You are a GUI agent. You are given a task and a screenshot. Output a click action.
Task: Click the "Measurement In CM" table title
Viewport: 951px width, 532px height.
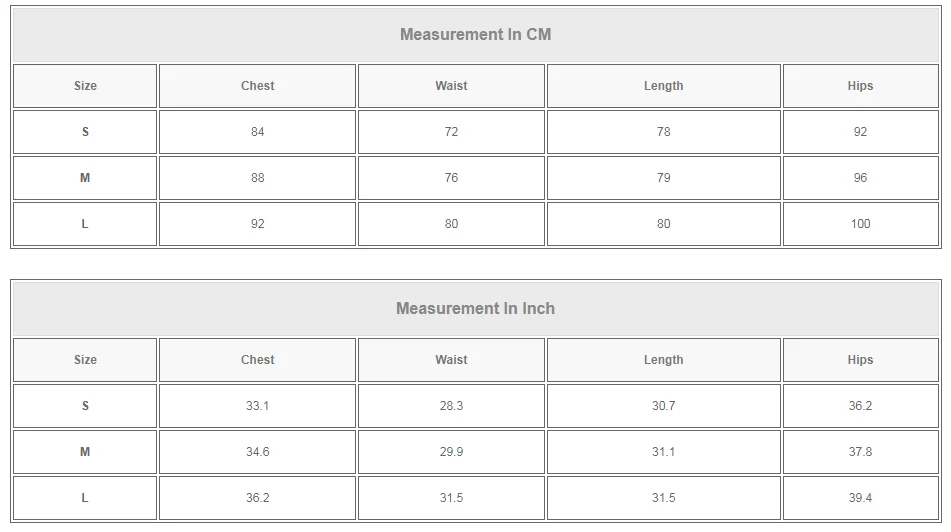475,35
